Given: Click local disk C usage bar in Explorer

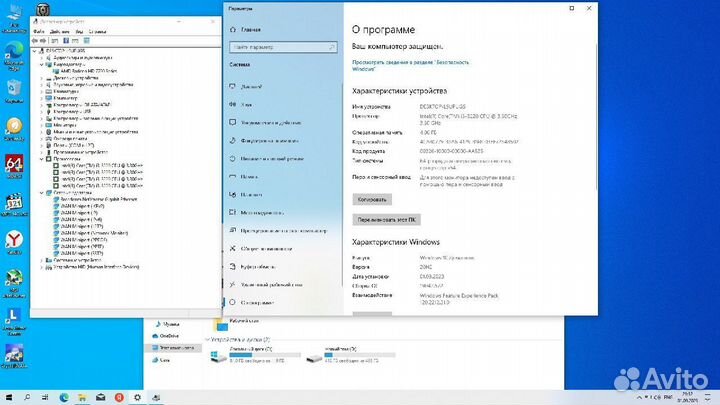Looking at the screenshot, I should click(265, 355).
